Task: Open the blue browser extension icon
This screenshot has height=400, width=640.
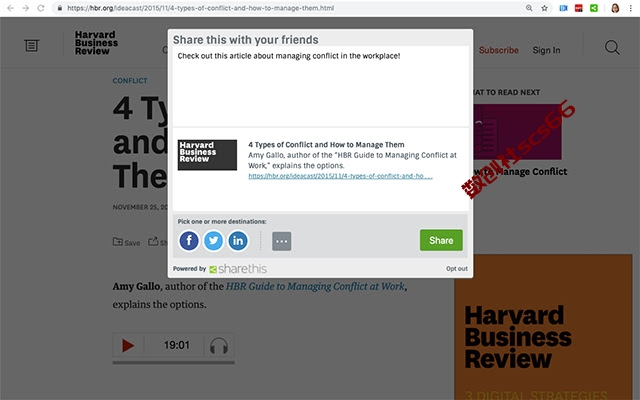Action: (x=563, y=8)
